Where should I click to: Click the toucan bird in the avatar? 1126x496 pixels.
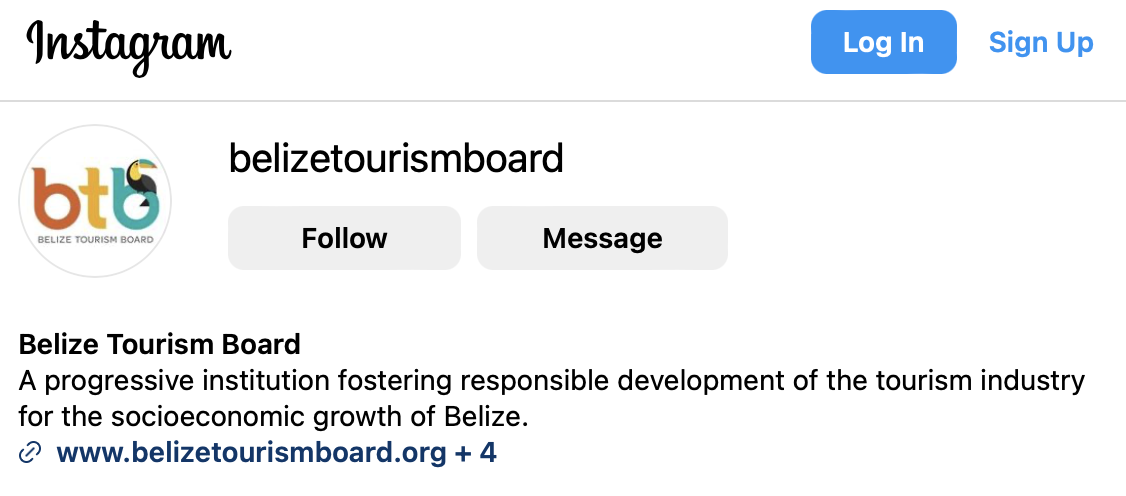click(x=143, y=181)
